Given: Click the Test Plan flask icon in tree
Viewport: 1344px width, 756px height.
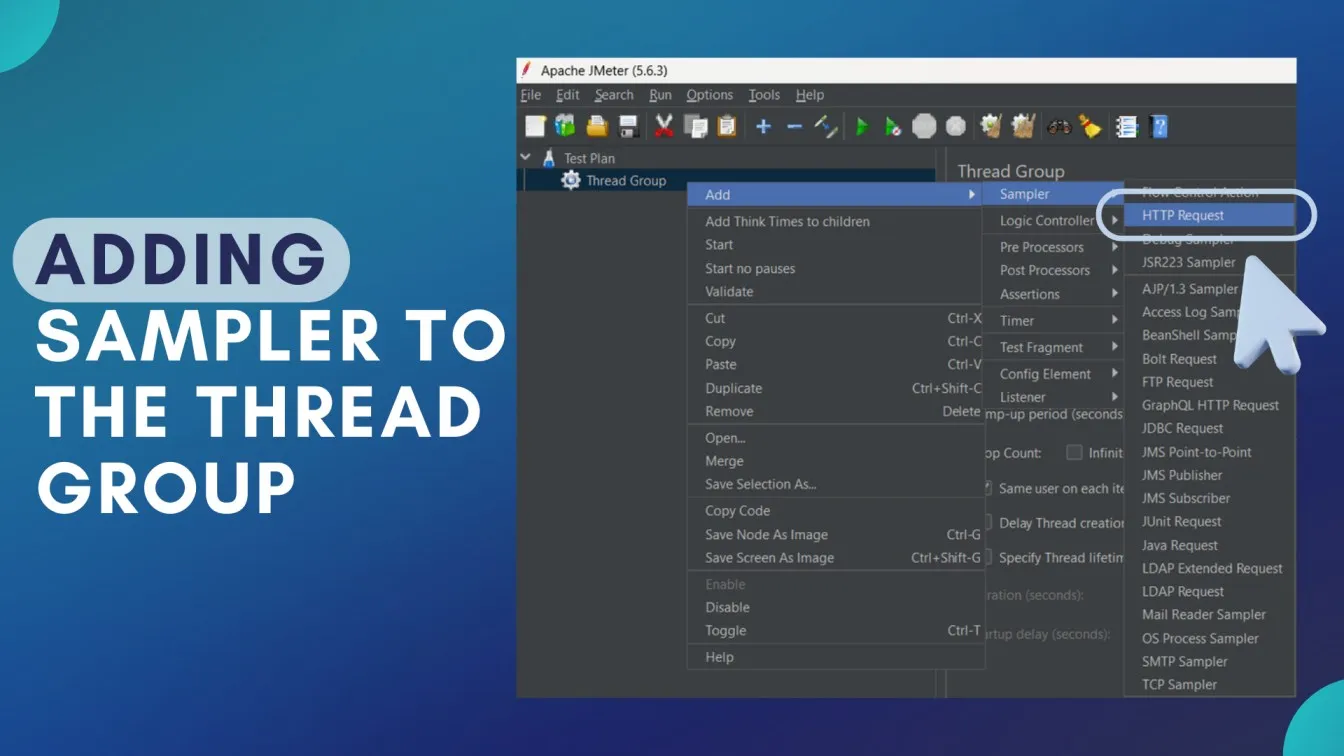Looking at the screenshot, I should [x=548, y=158].
